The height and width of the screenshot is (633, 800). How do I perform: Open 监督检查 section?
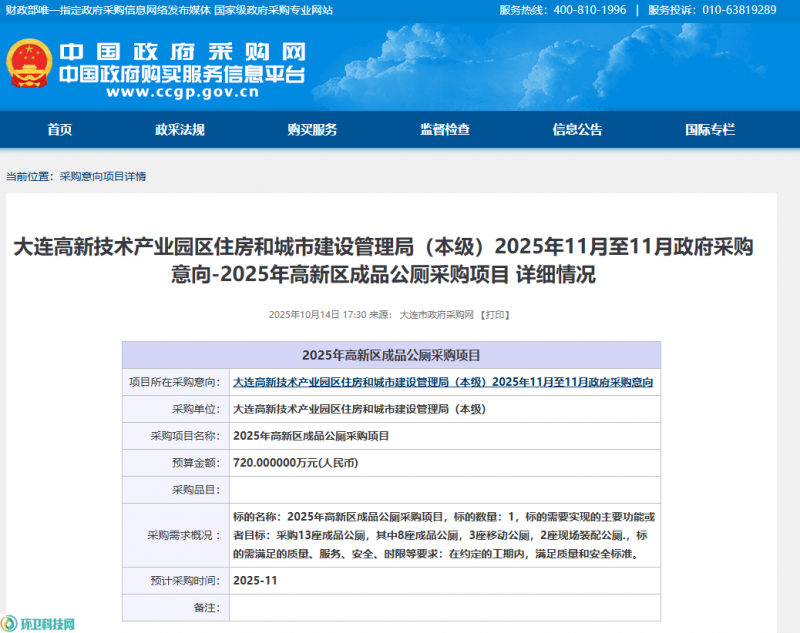(x=445, y=130)
